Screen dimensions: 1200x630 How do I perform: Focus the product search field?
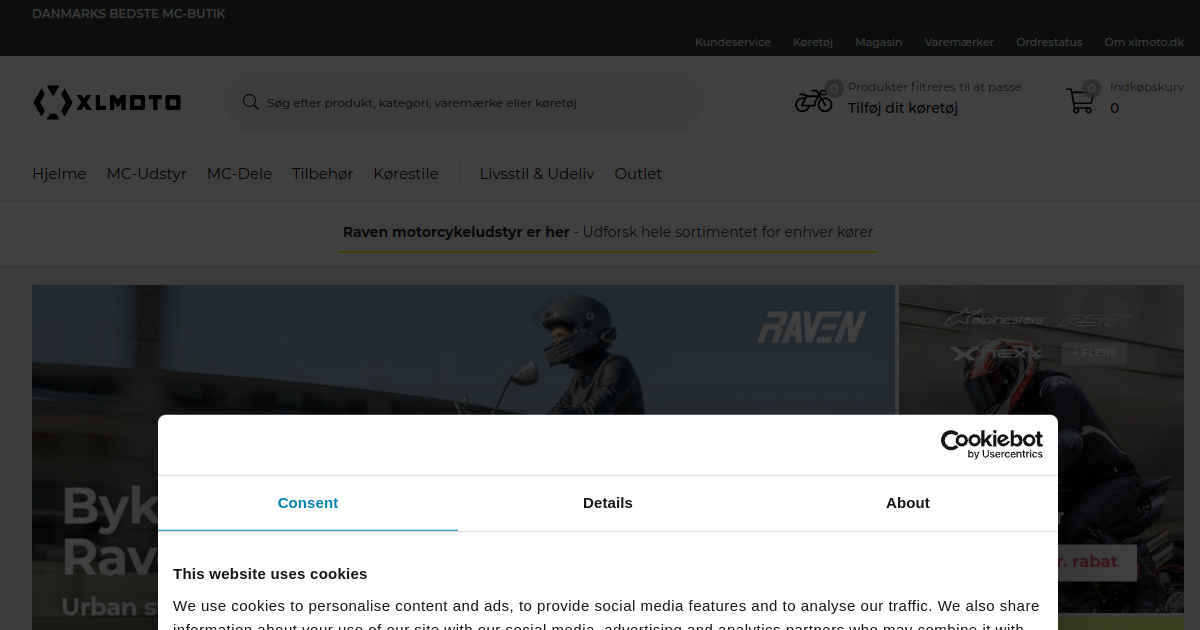(x=464, y=102)
